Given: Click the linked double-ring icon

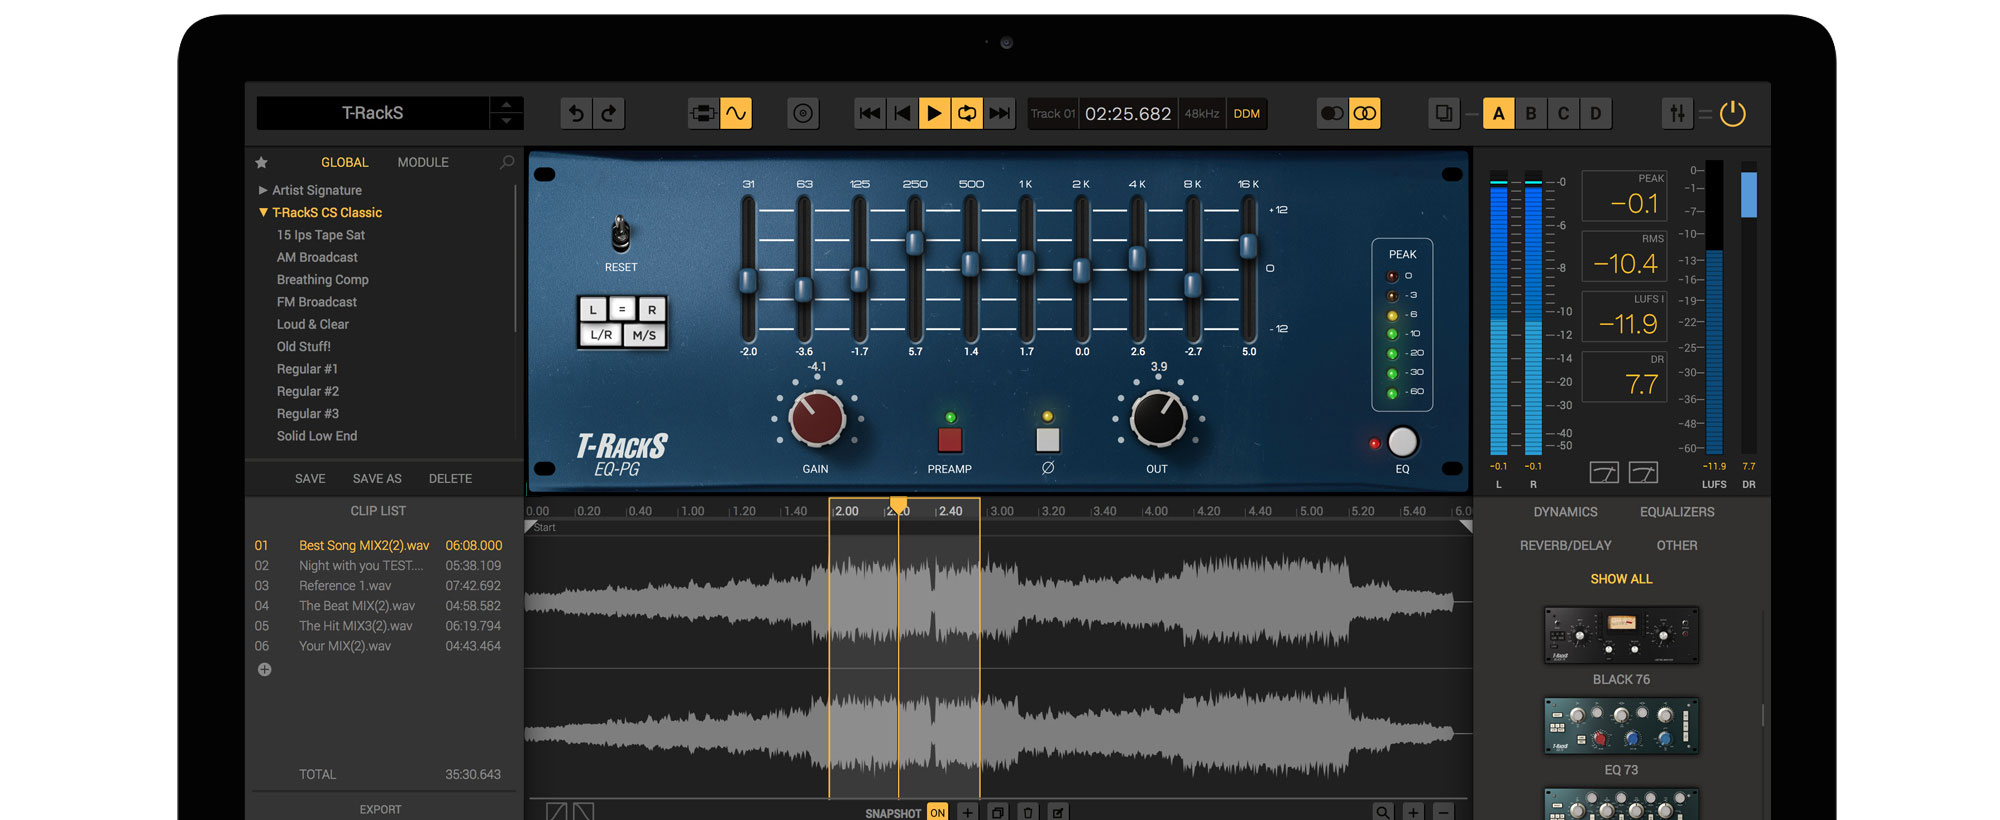Looking at the screenshot, I should [x=1365, y=114].
